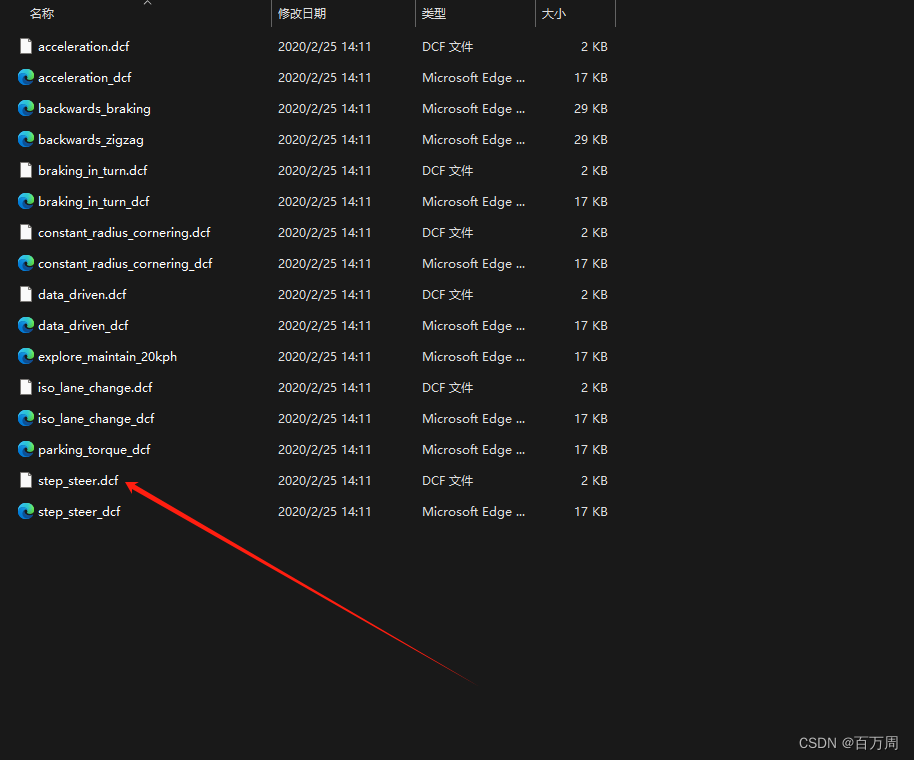Click the date of explore_maintain_20kph
The width and height of the screenshot is (914, 760).
(324, 357)
